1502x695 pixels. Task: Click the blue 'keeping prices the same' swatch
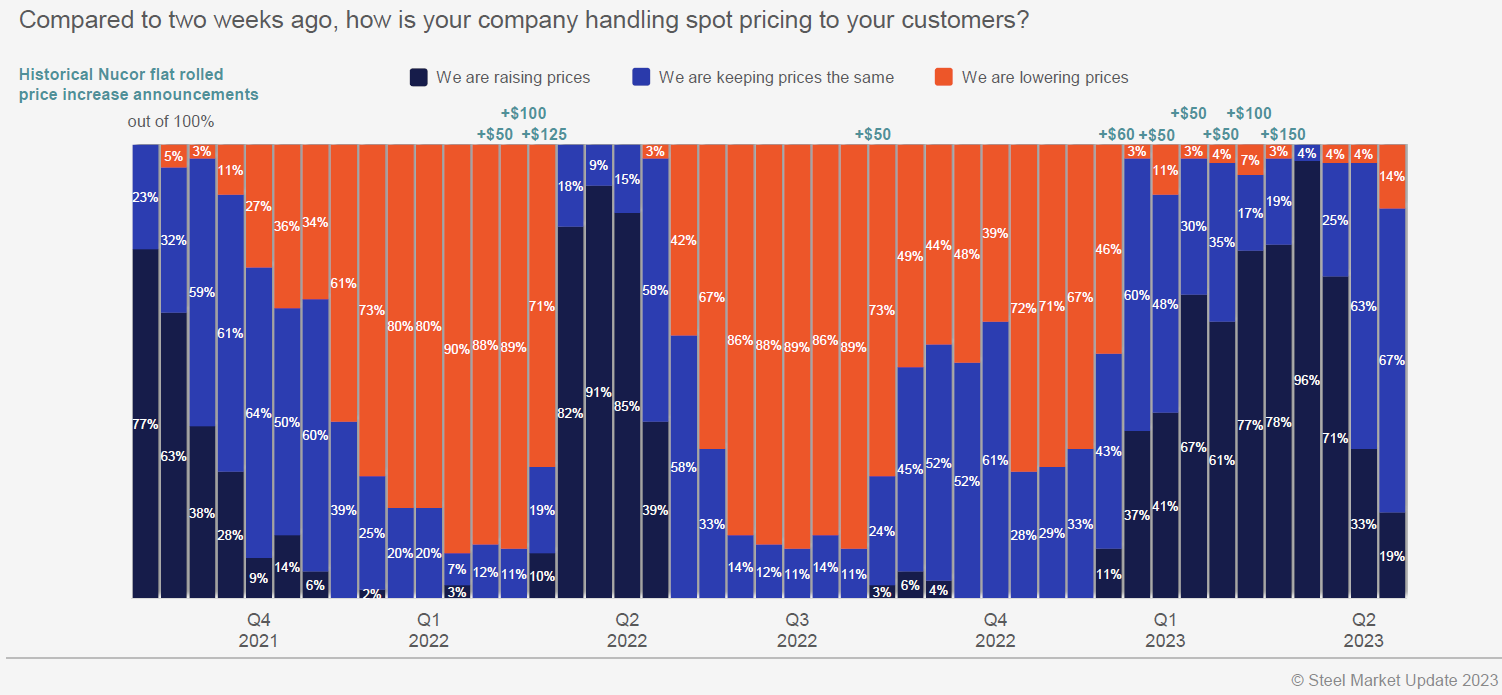click(642, 77)
